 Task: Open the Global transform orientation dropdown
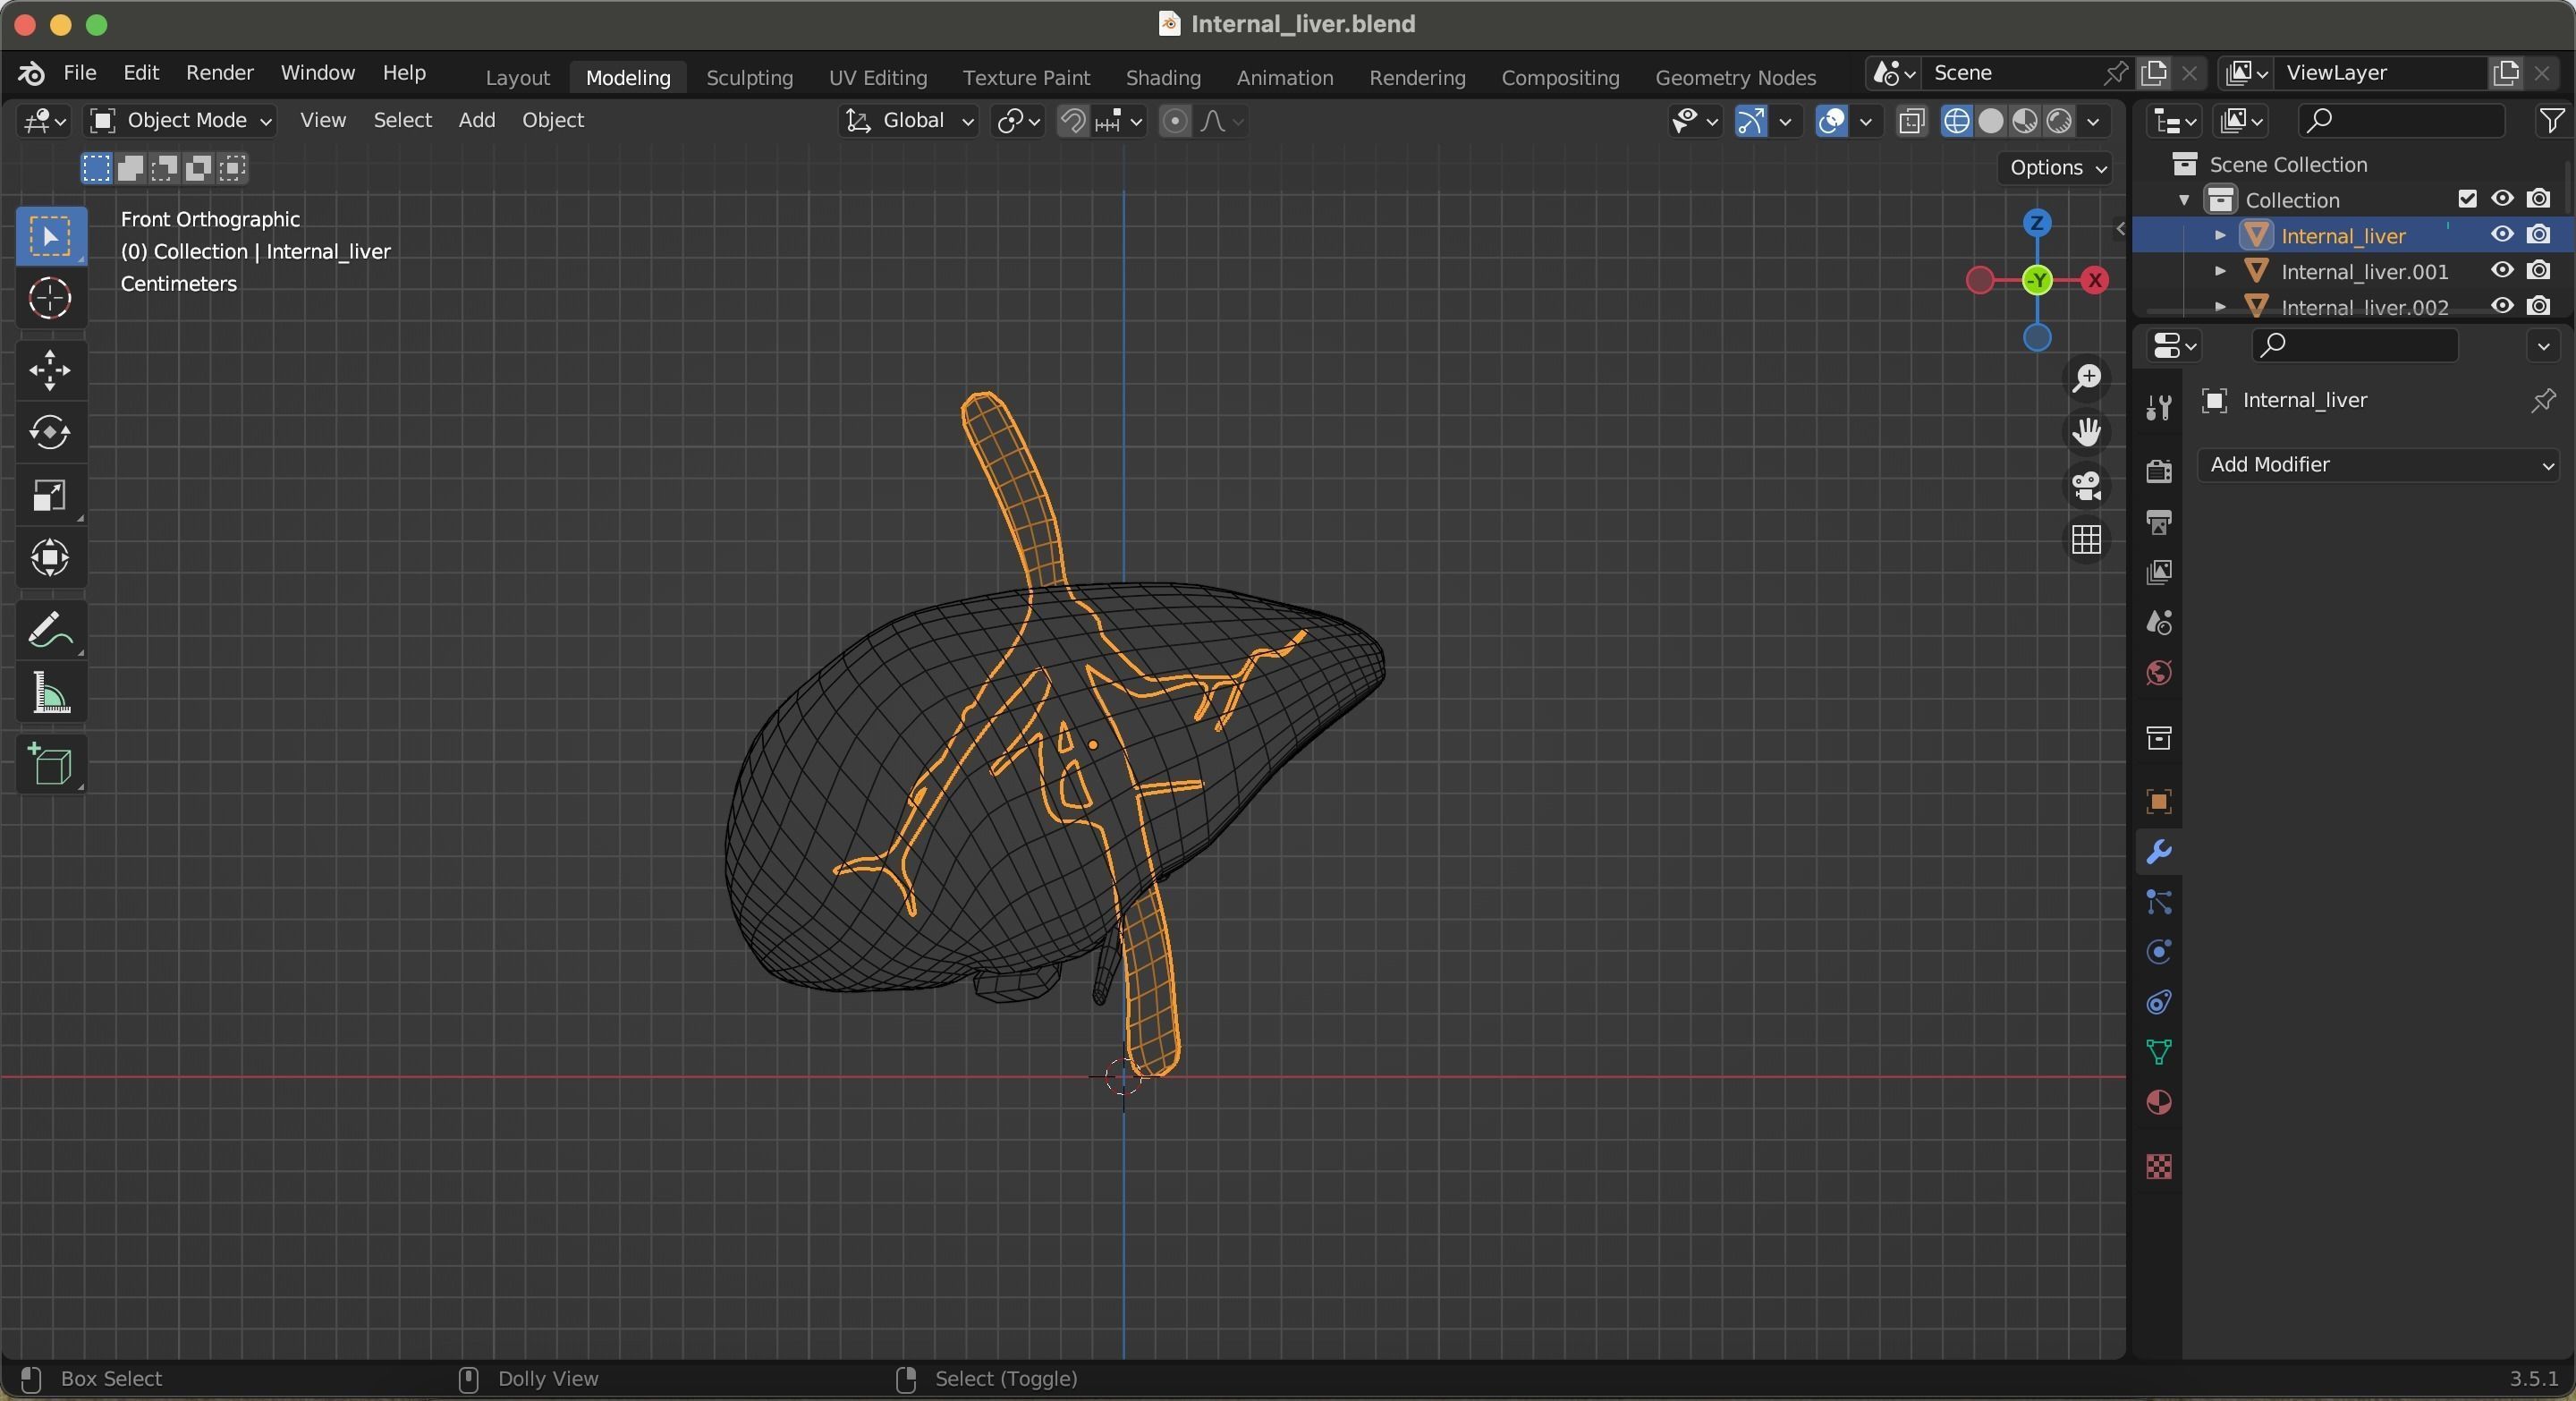[x=909, y=121]
